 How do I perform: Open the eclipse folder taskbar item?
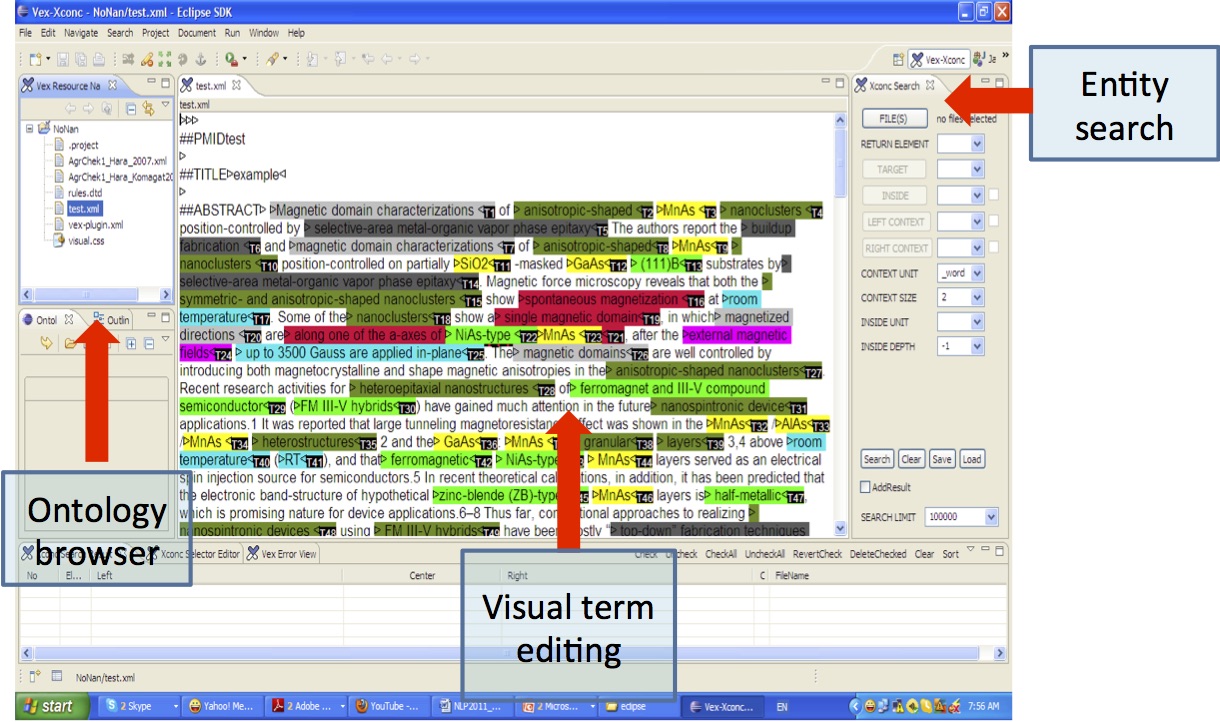click(640, 706)
